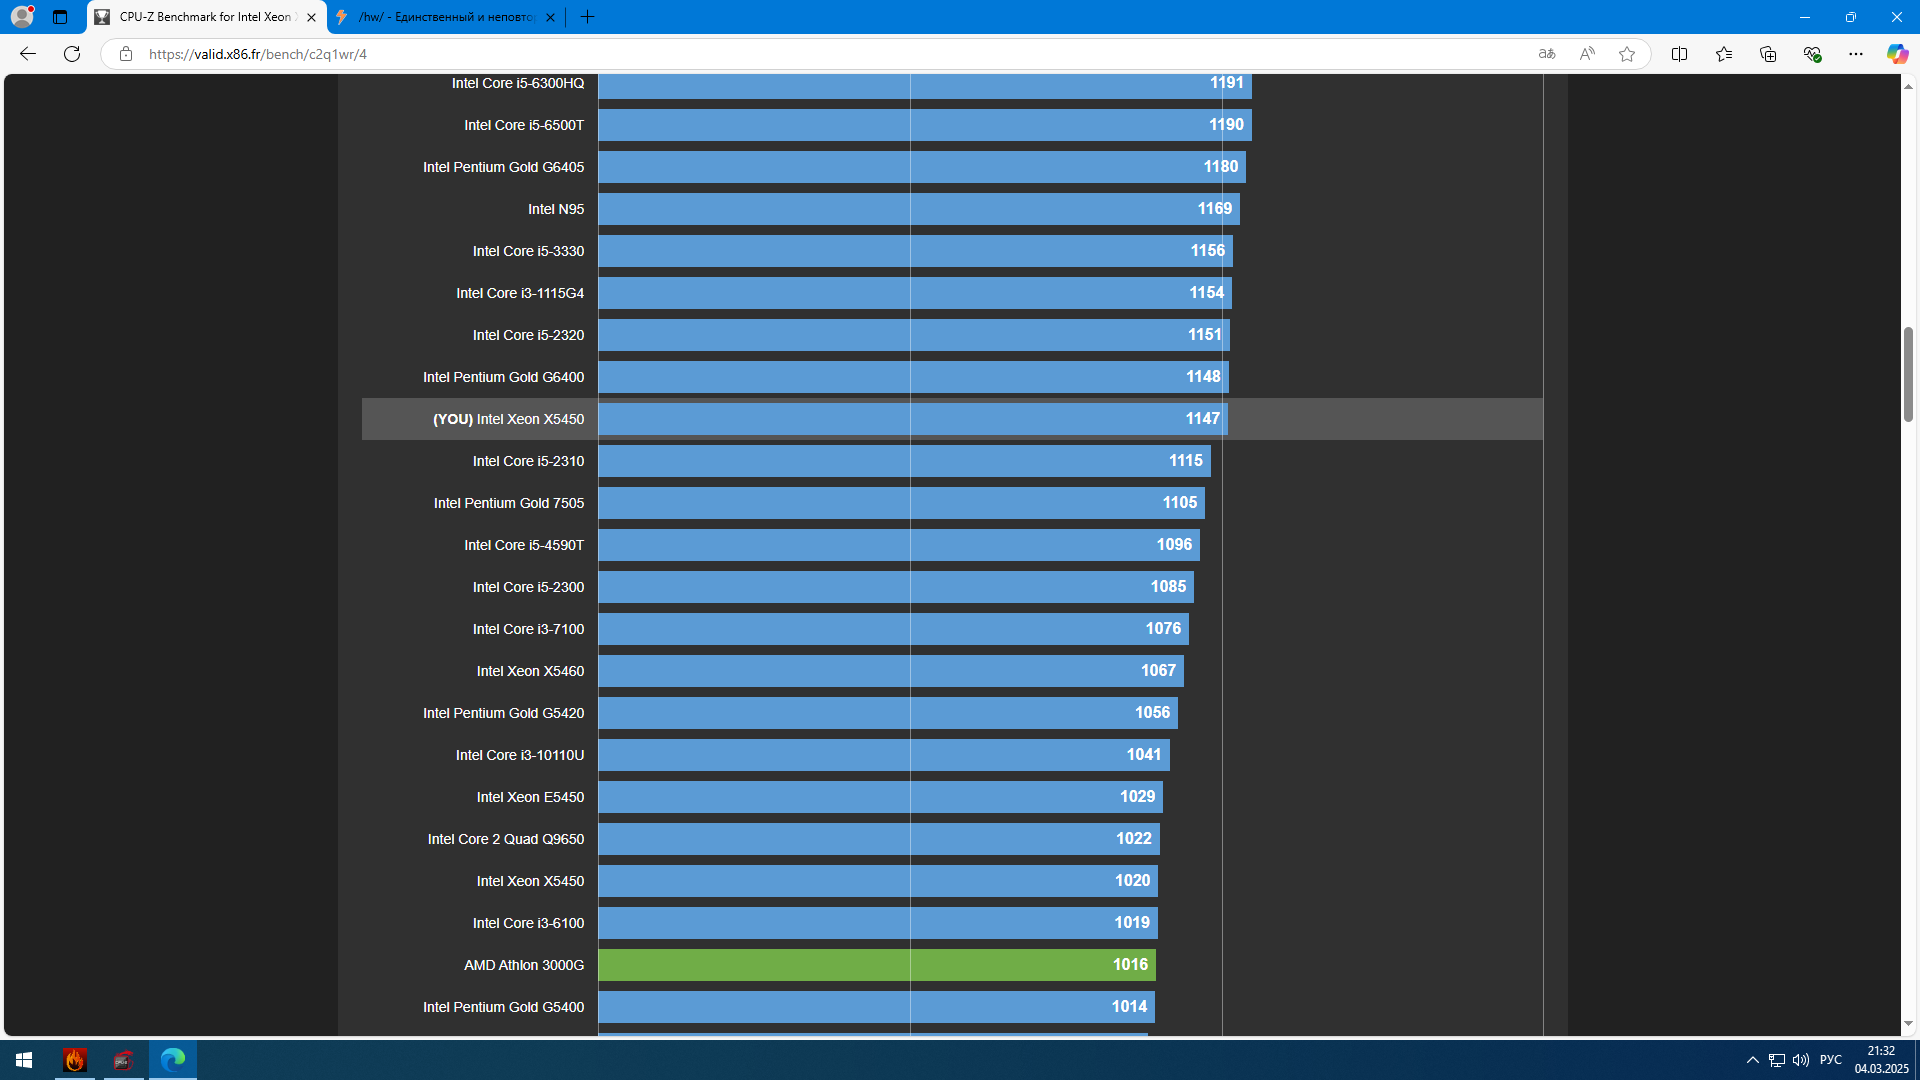Activate Read aloud icon
Viewport: 1920px width, 1080px height.
tap(1587, 54)
